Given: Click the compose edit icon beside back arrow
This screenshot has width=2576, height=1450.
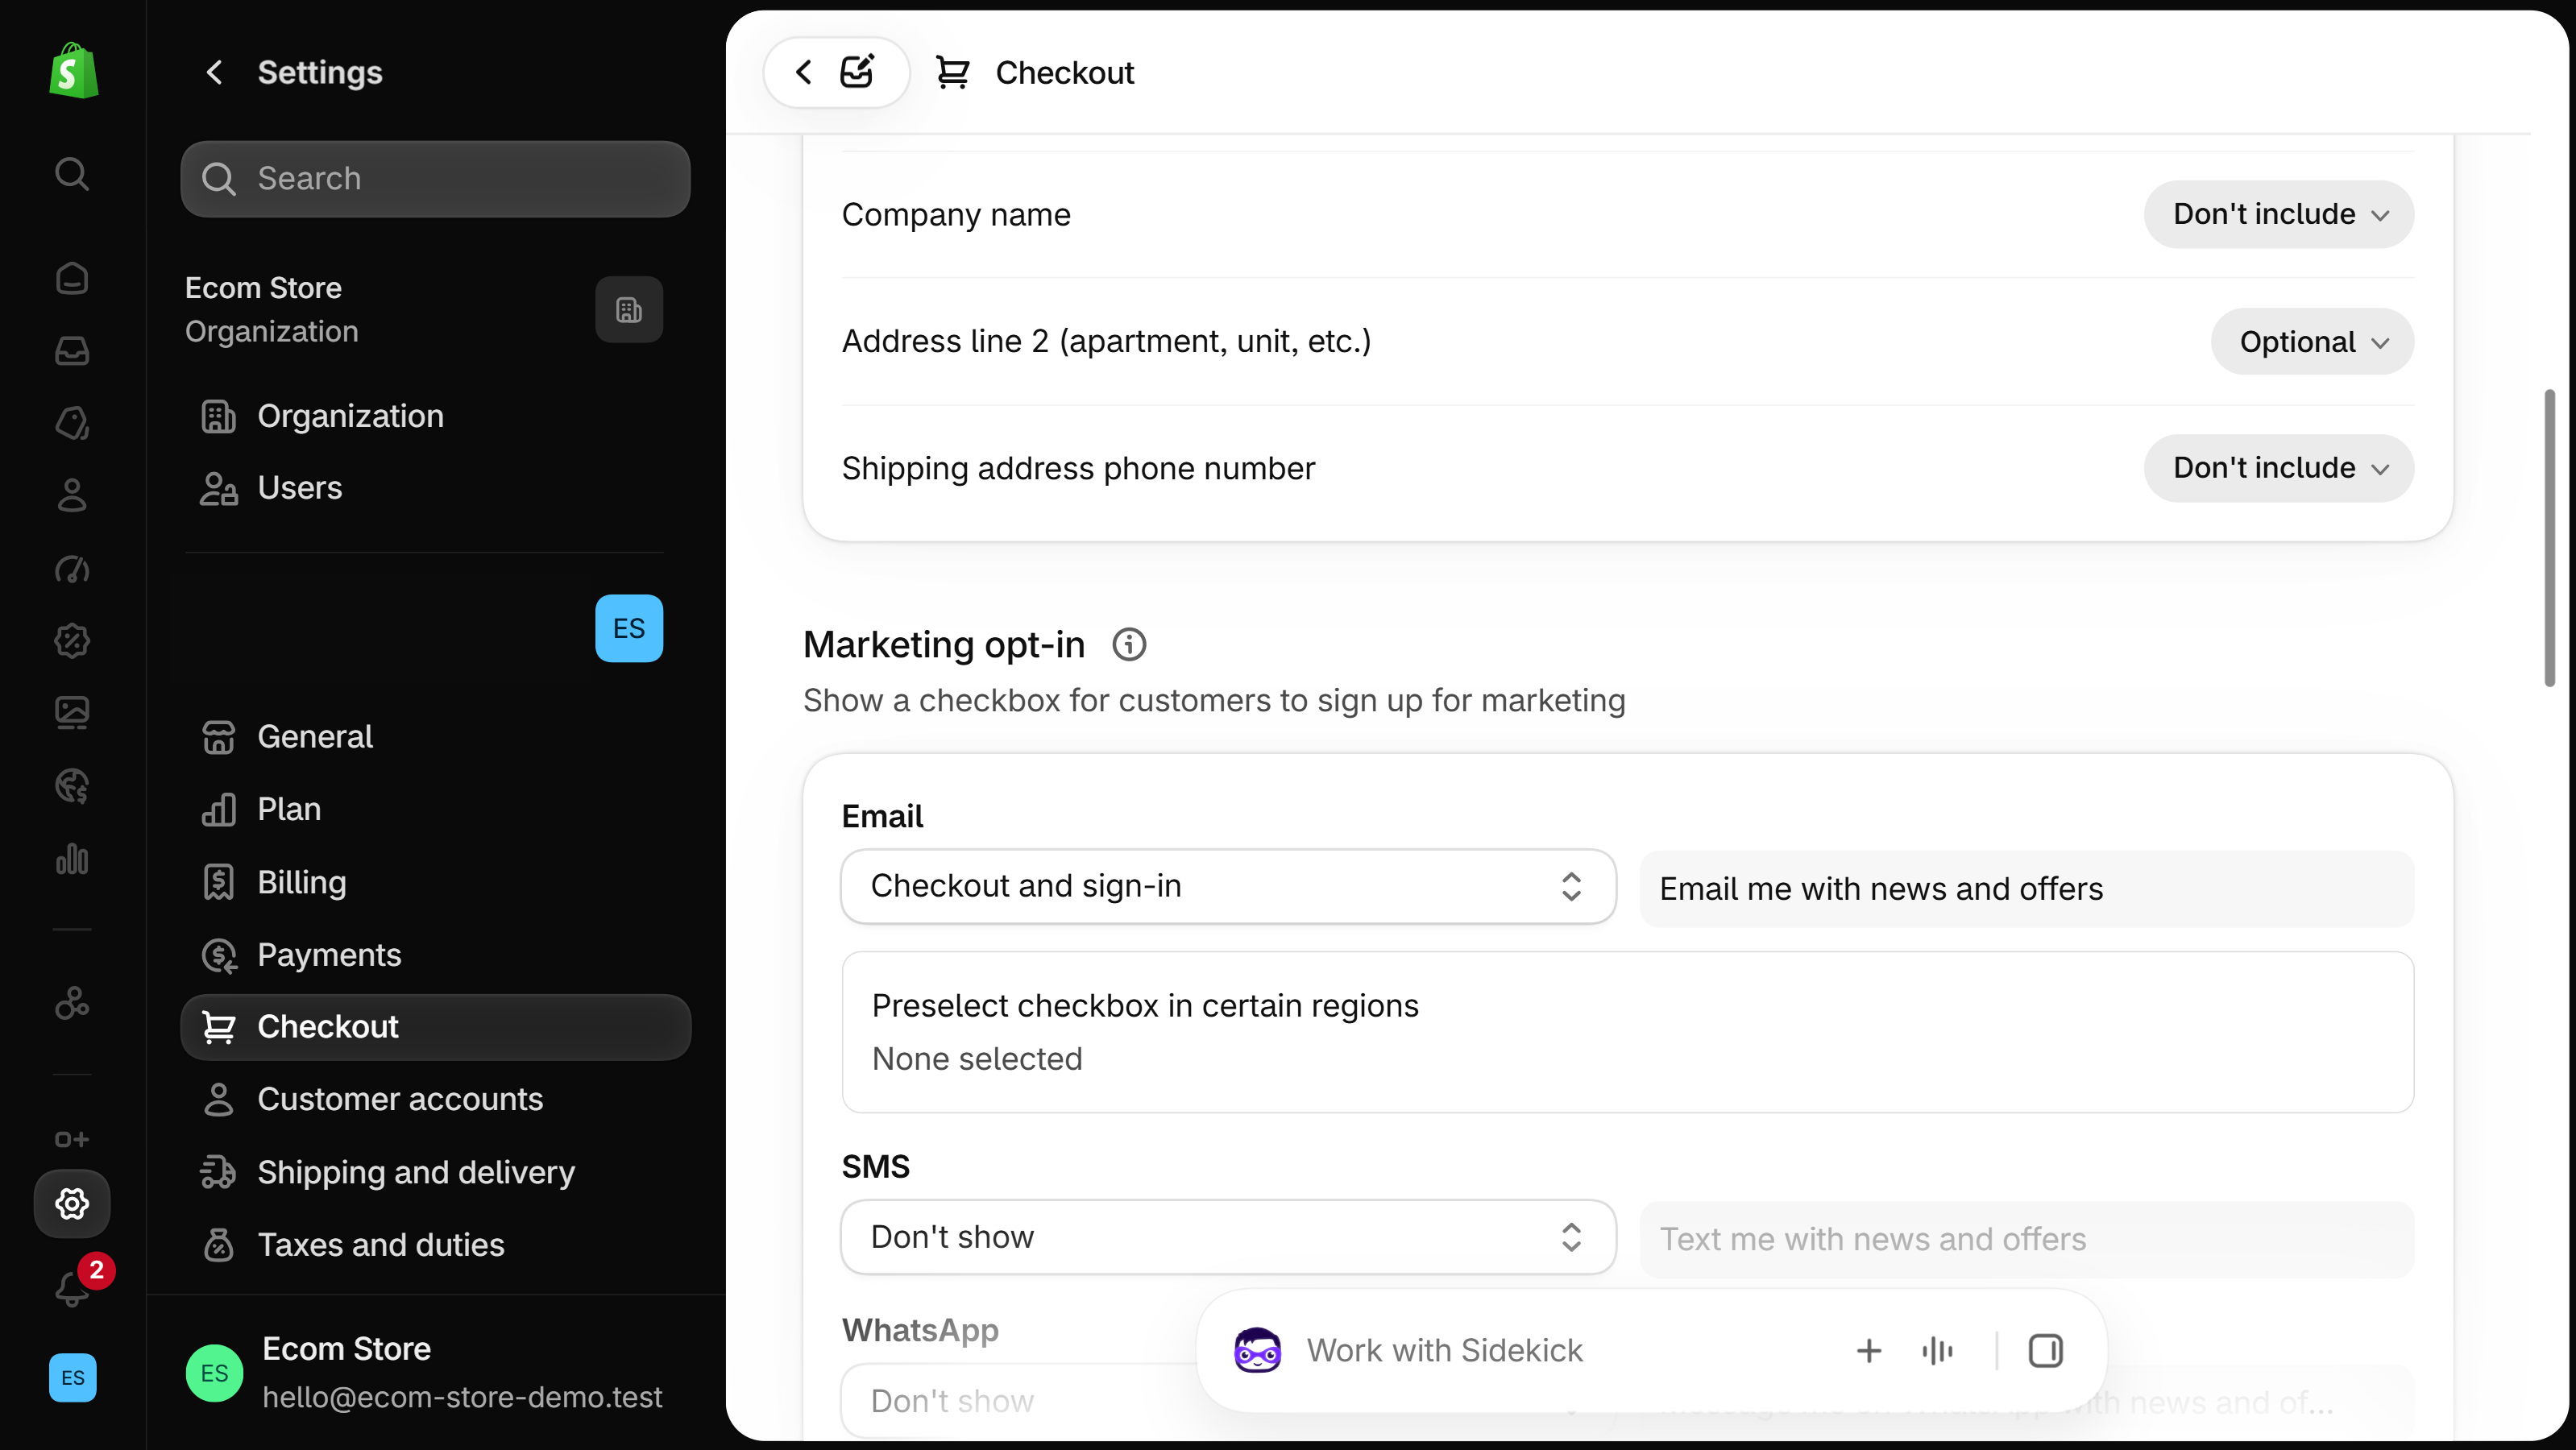Looking at the screenshot, I should pyautogui.click(x=857, y=72).
